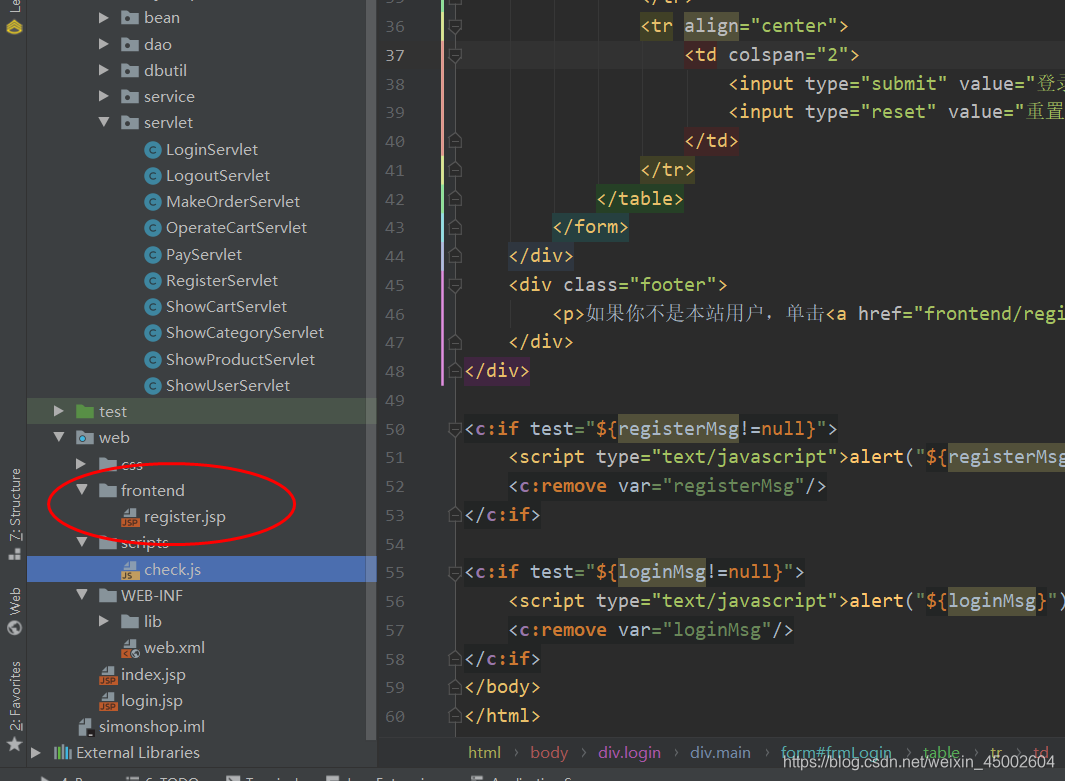Click the RegisterServlet class icon
1065x781 pixels.
[x=154, y=281]
